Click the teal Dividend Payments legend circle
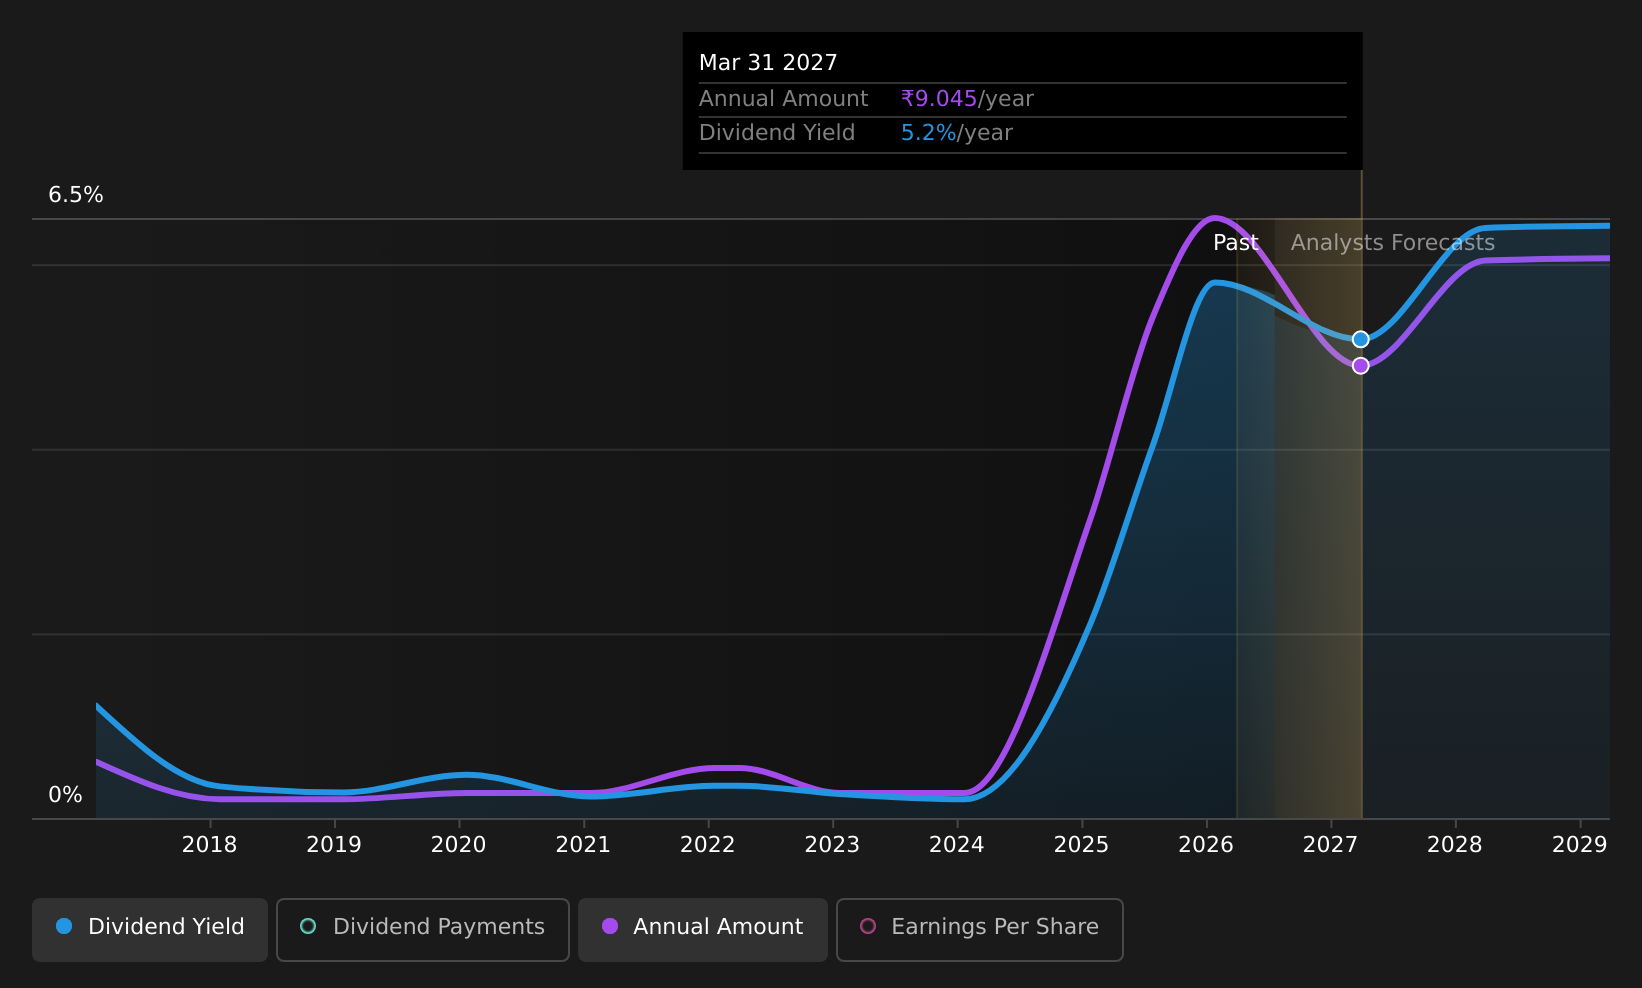Viewport: 1642px width, 988px height. (x=308, y=926)
